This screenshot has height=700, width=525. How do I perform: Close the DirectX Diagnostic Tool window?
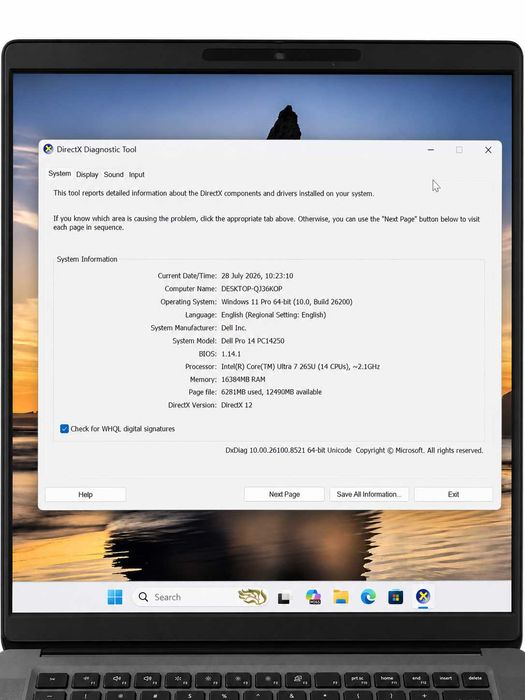tap(488, 150)
